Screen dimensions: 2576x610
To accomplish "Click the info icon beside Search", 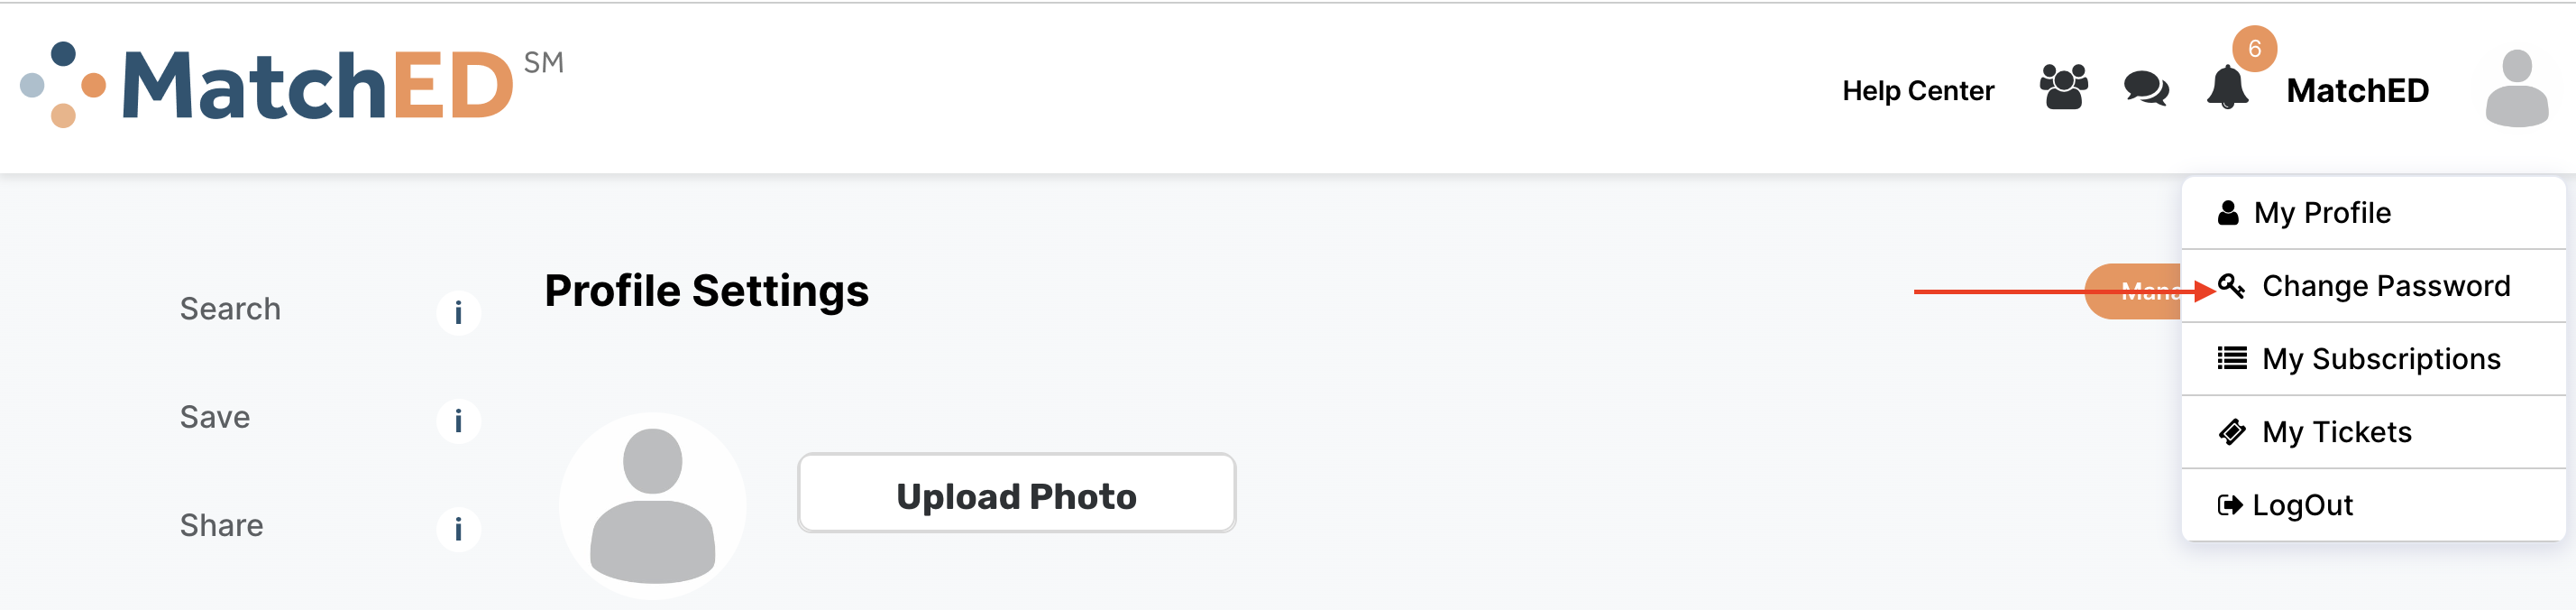I will (x=458, y=313).
